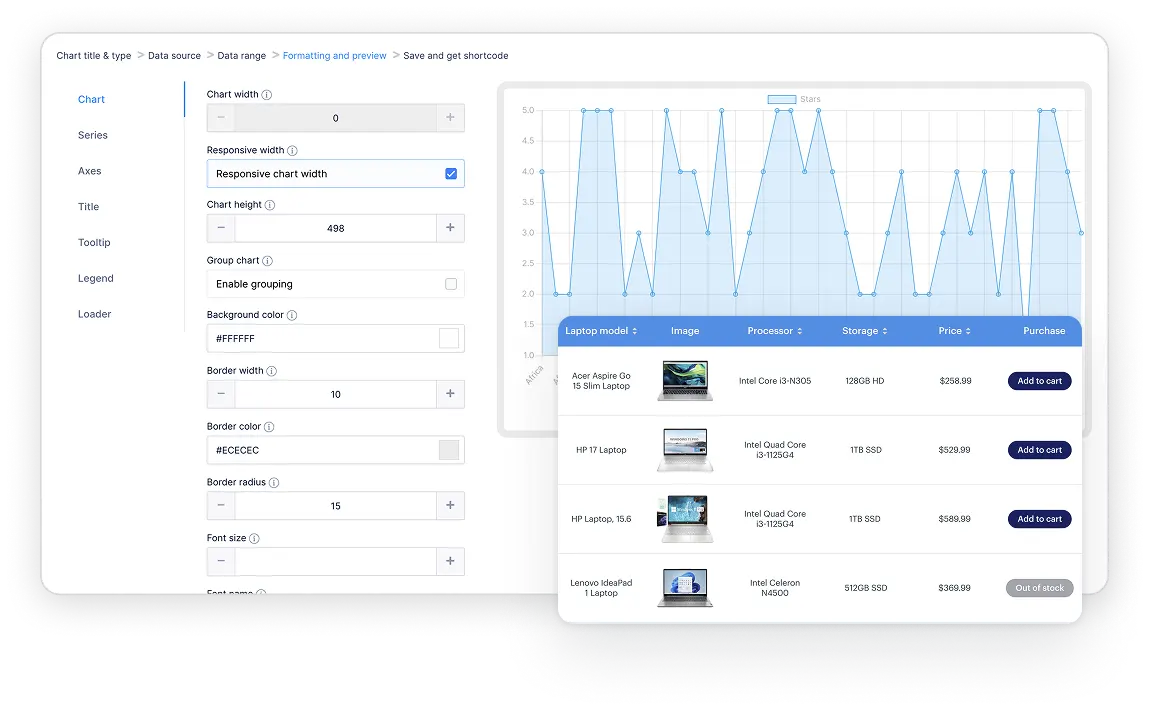Decrease Chart height with minus button
1152x718 pixels.
221,228
